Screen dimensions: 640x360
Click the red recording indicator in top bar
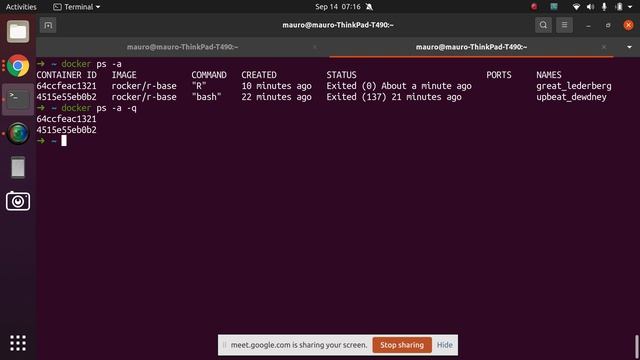534,7
